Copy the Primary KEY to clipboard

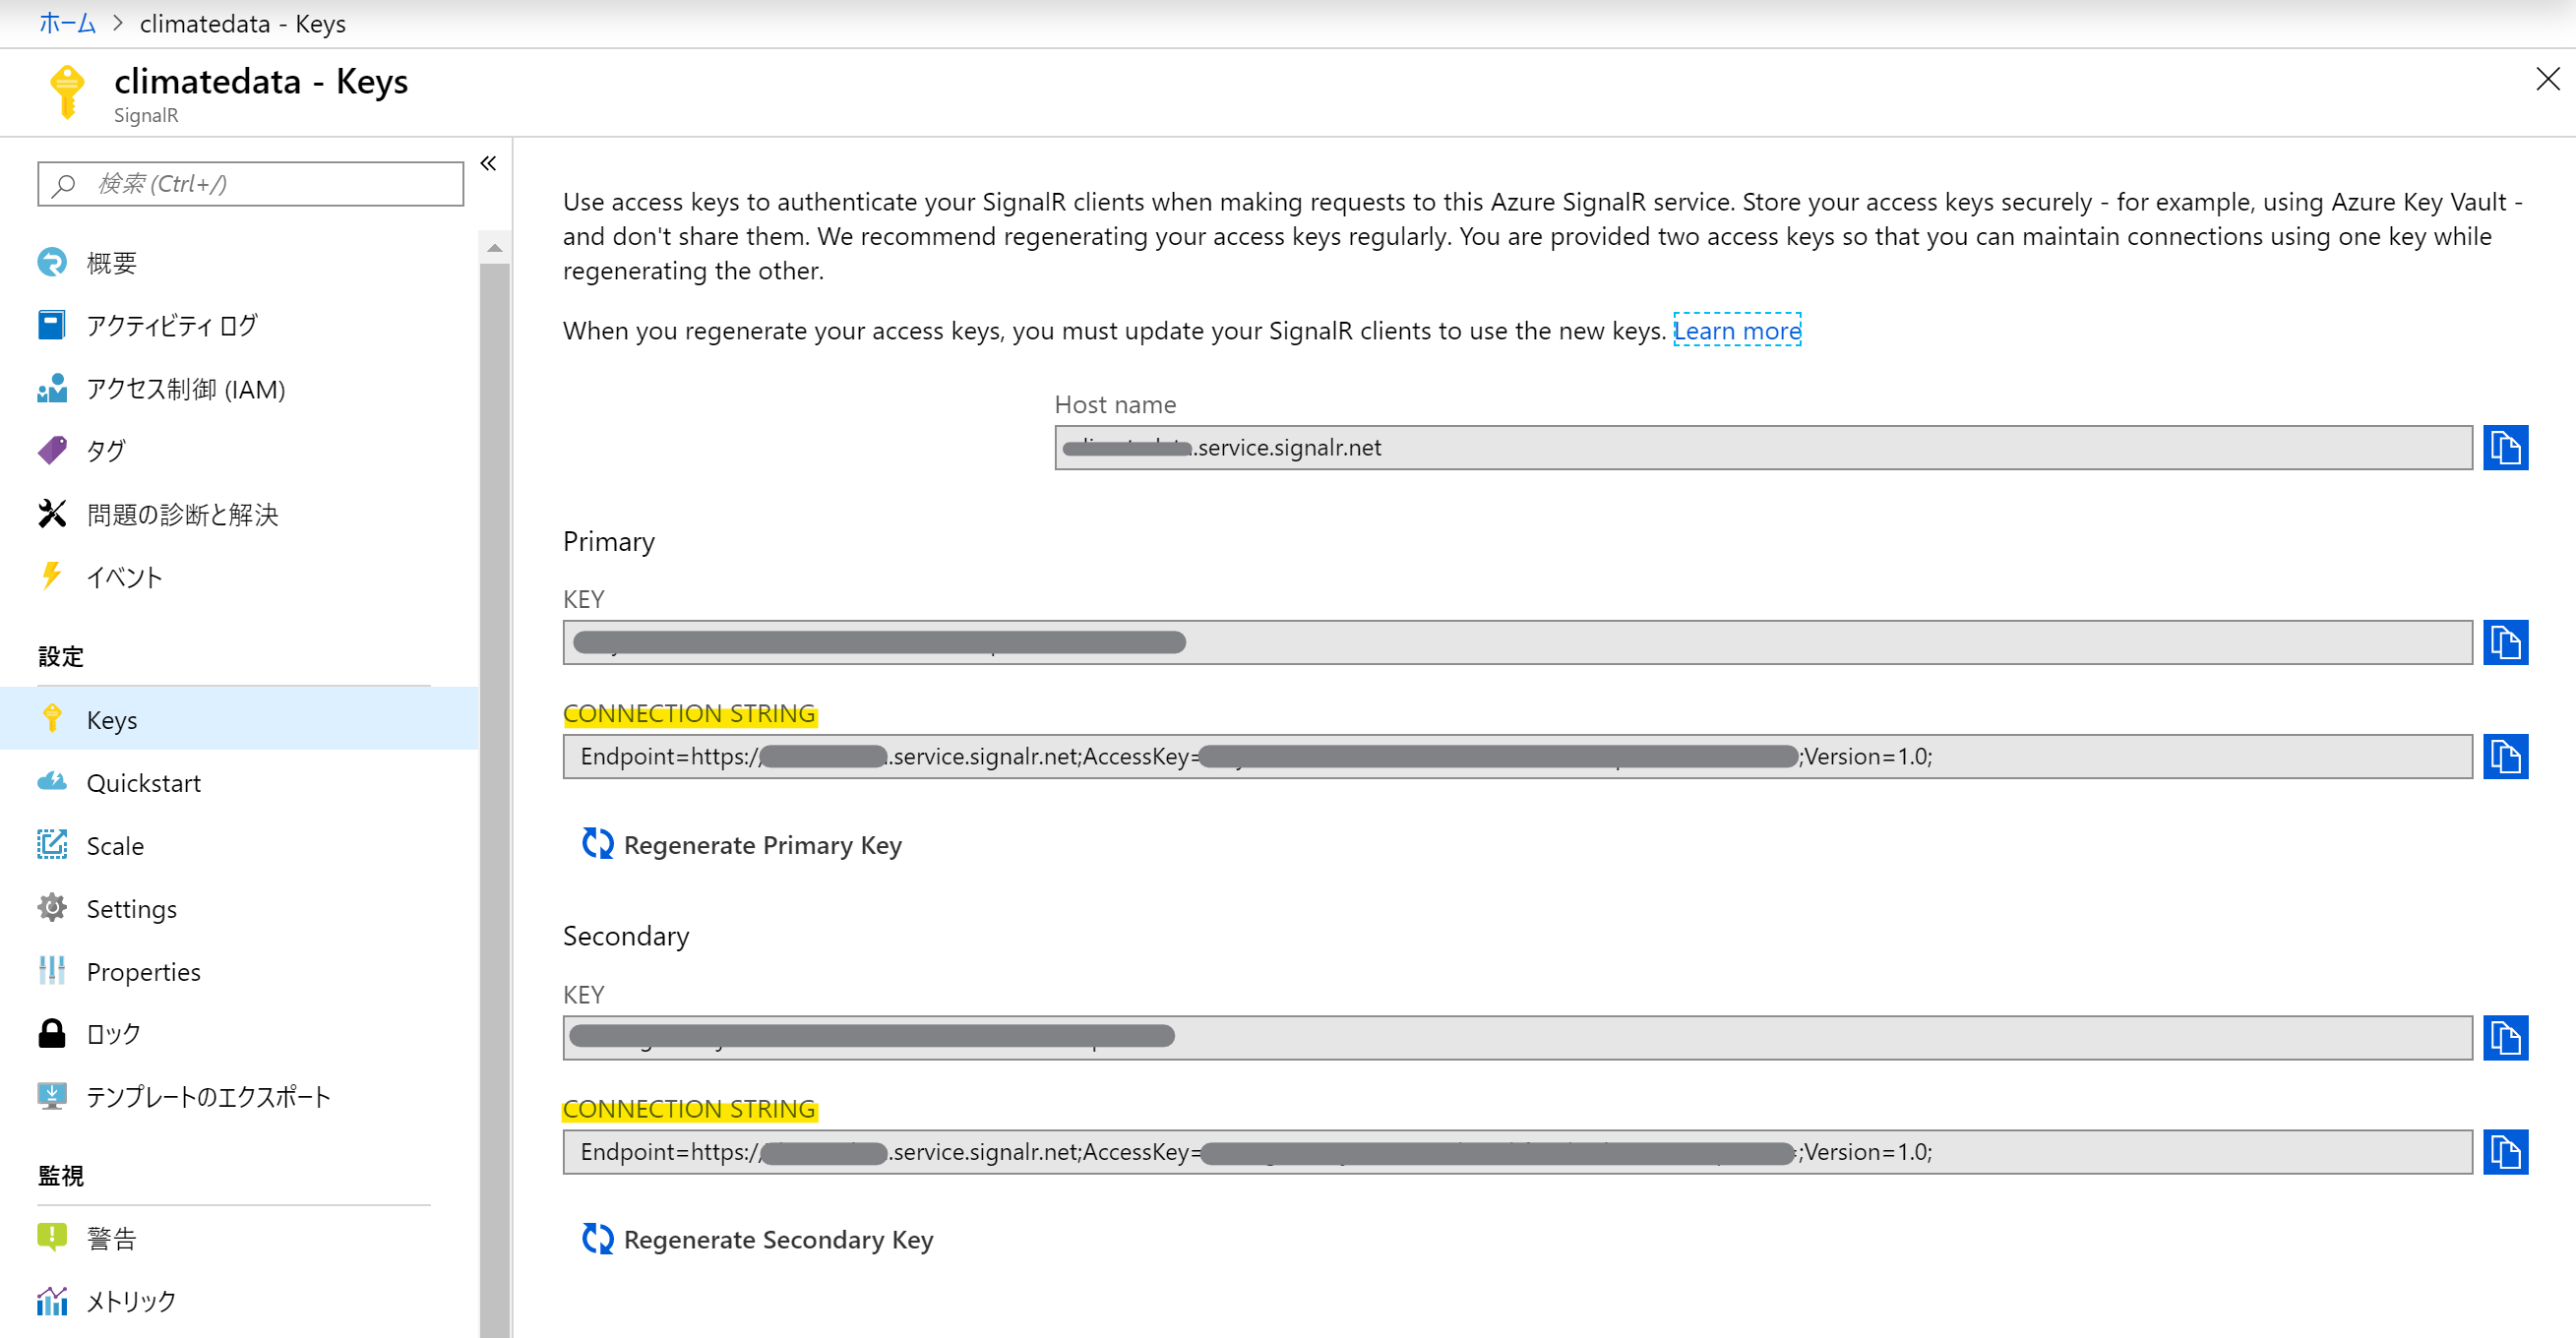click(x=2504, y=642)
